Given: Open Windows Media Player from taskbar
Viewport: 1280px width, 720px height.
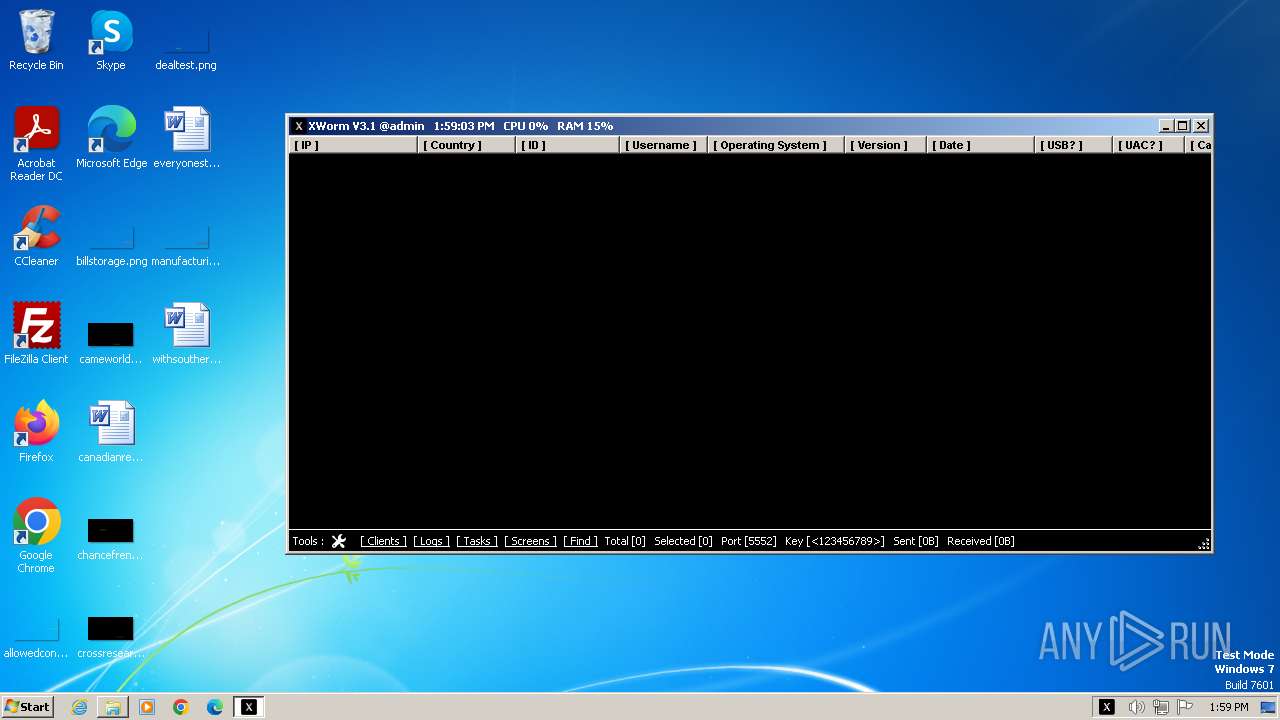Looking at the screenshot, I should (147, 707).
